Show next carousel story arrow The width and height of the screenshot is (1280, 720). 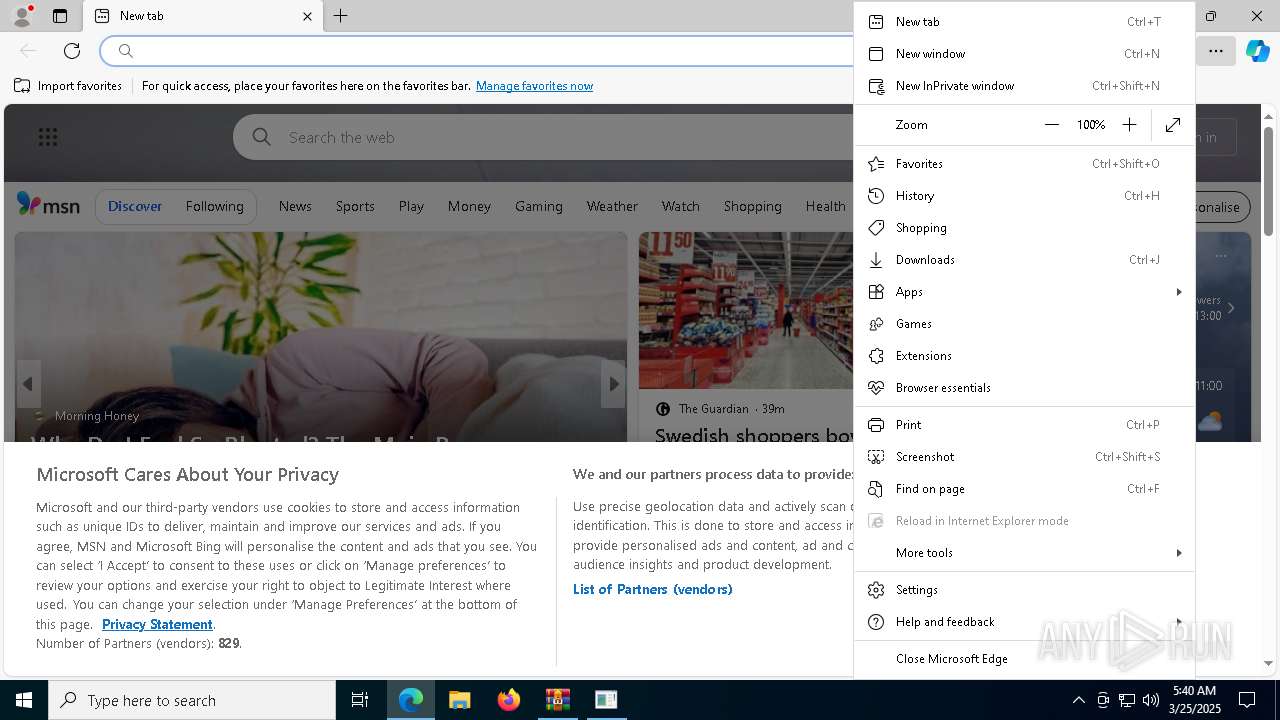[613, 384]
